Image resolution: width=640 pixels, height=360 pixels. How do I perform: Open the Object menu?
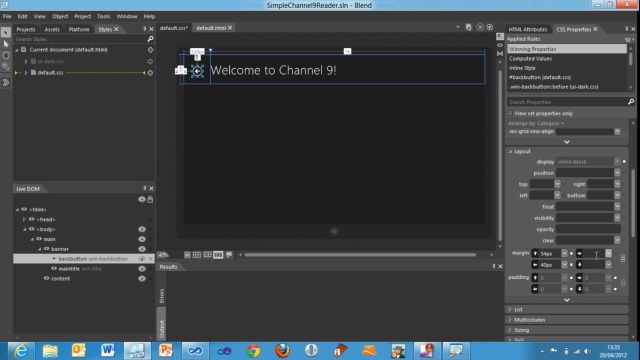click(60, 16)
